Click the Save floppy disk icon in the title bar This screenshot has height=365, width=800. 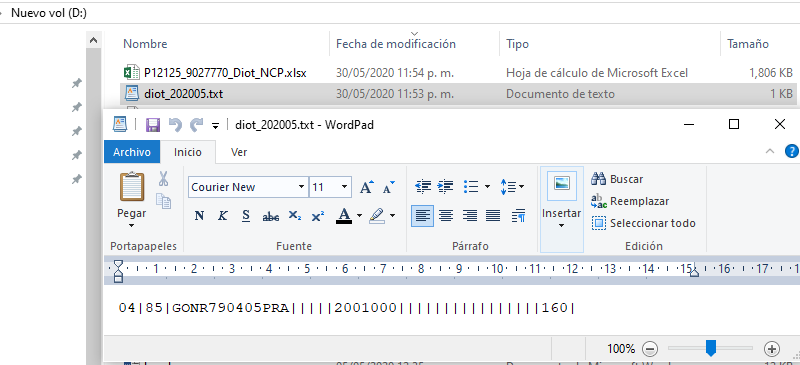point(153,125)
